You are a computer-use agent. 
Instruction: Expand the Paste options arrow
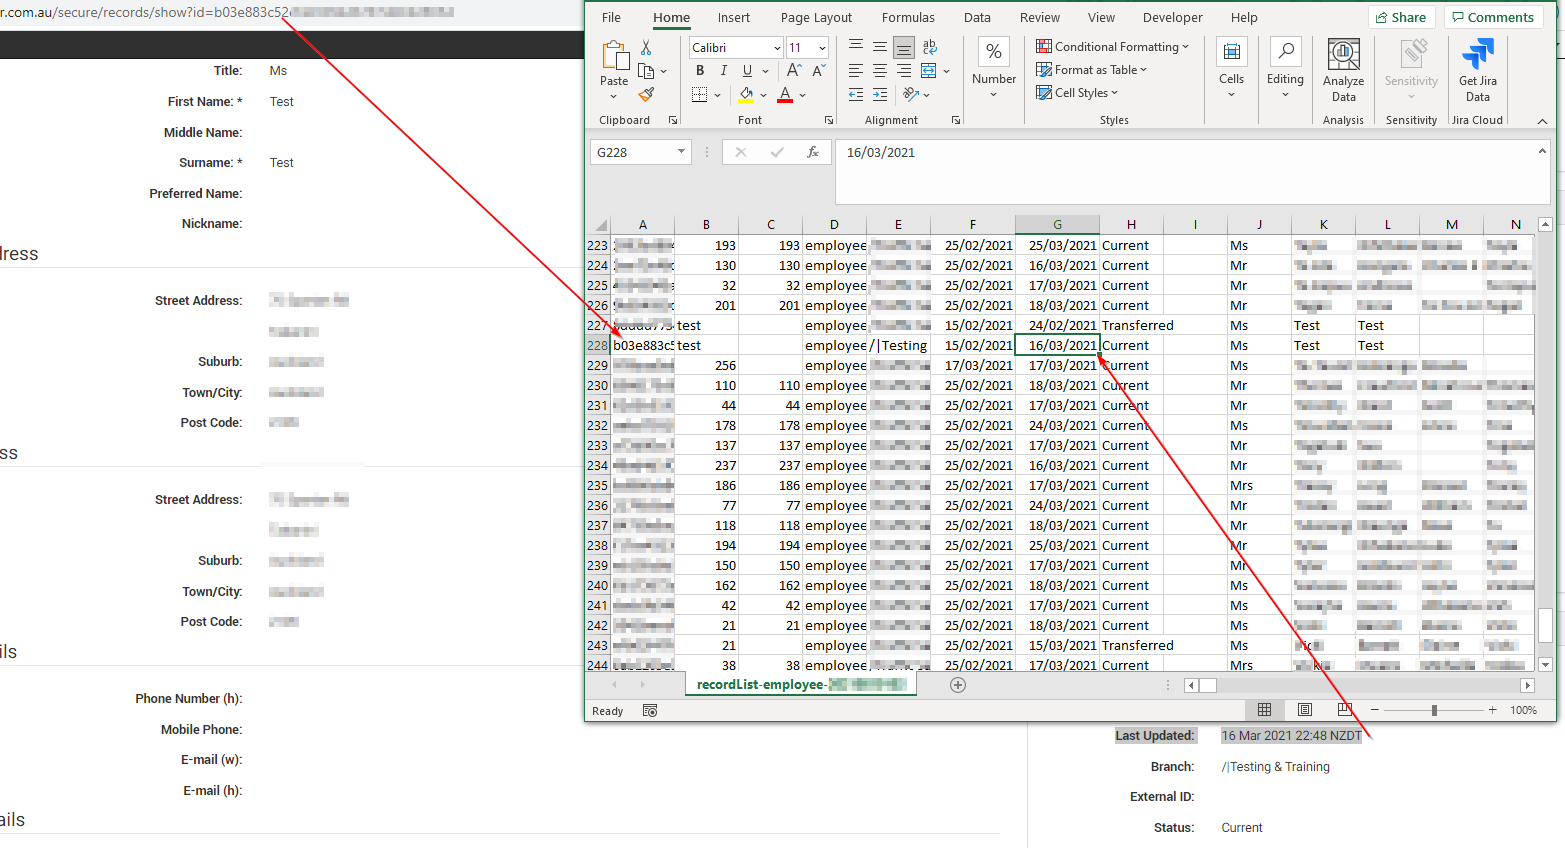click(x=613, y=96)
